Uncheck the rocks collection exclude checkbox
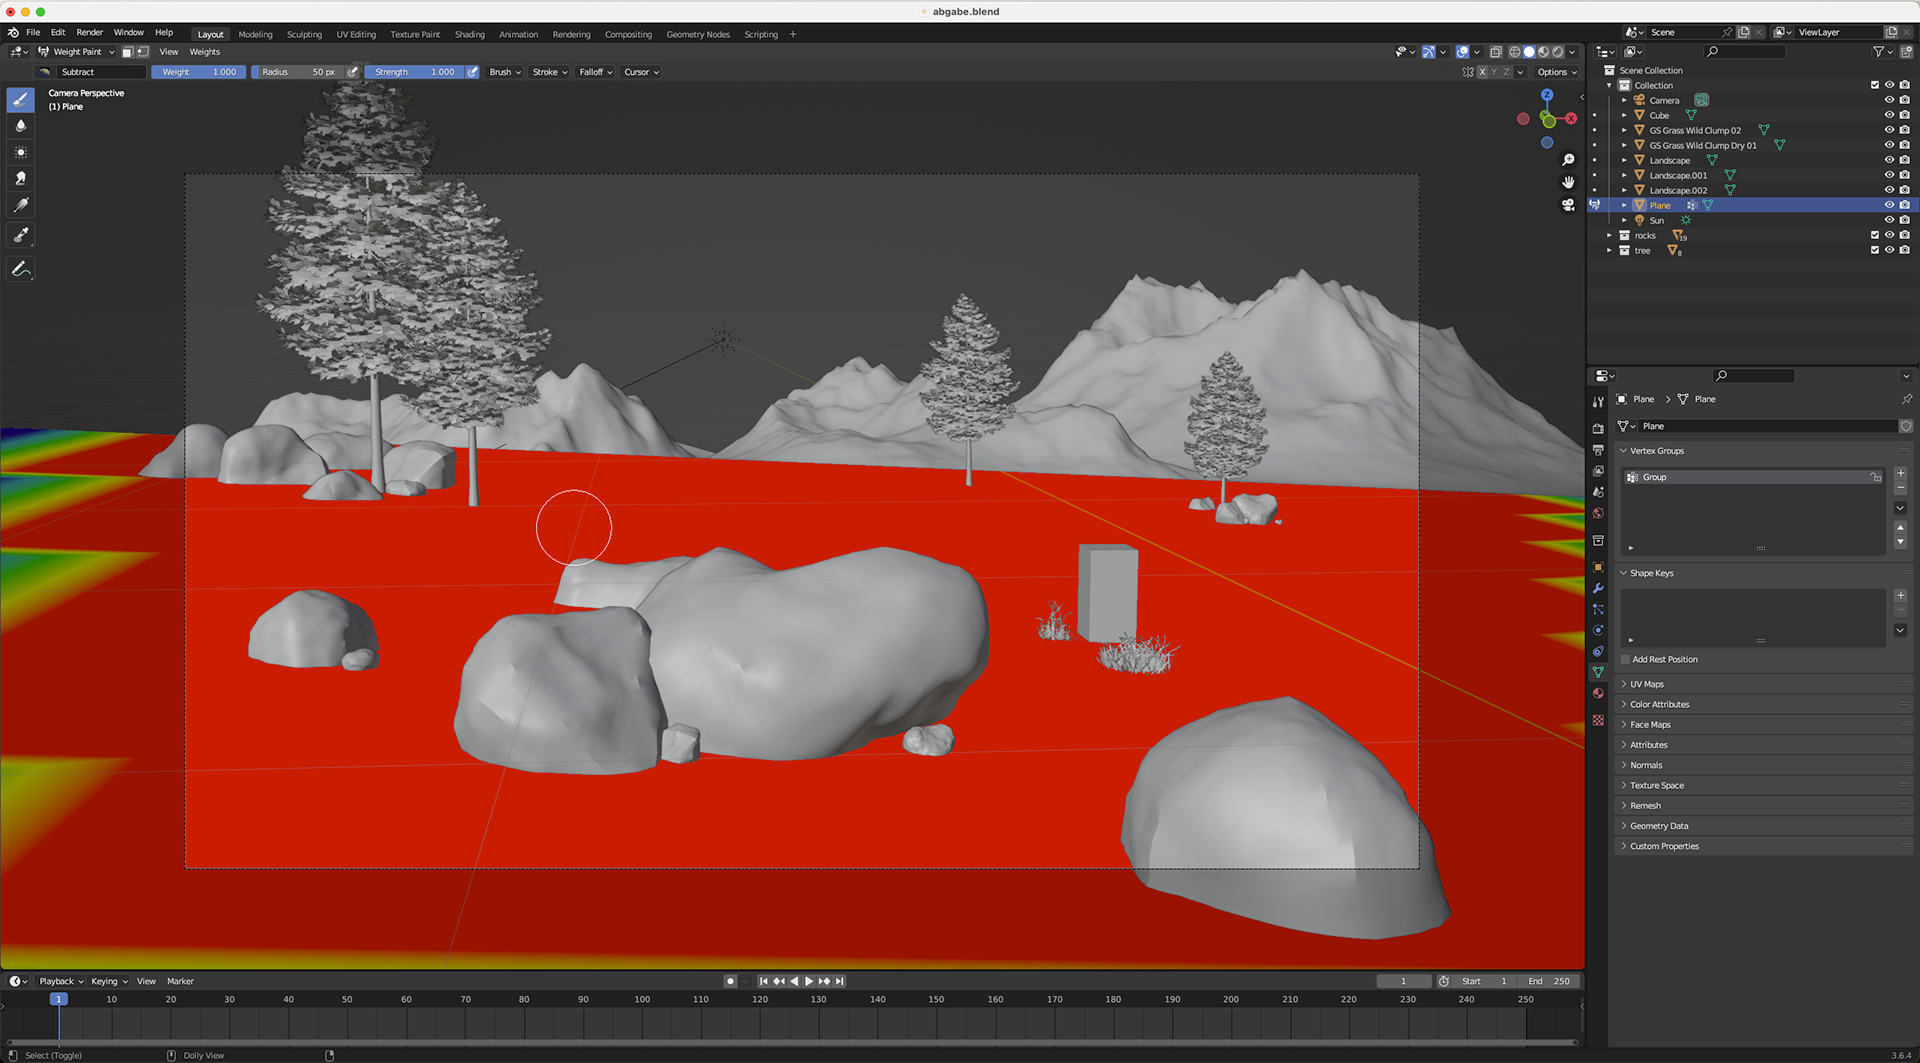The width and height of the screenshot is (1920, 1063). coord(1874,235)
